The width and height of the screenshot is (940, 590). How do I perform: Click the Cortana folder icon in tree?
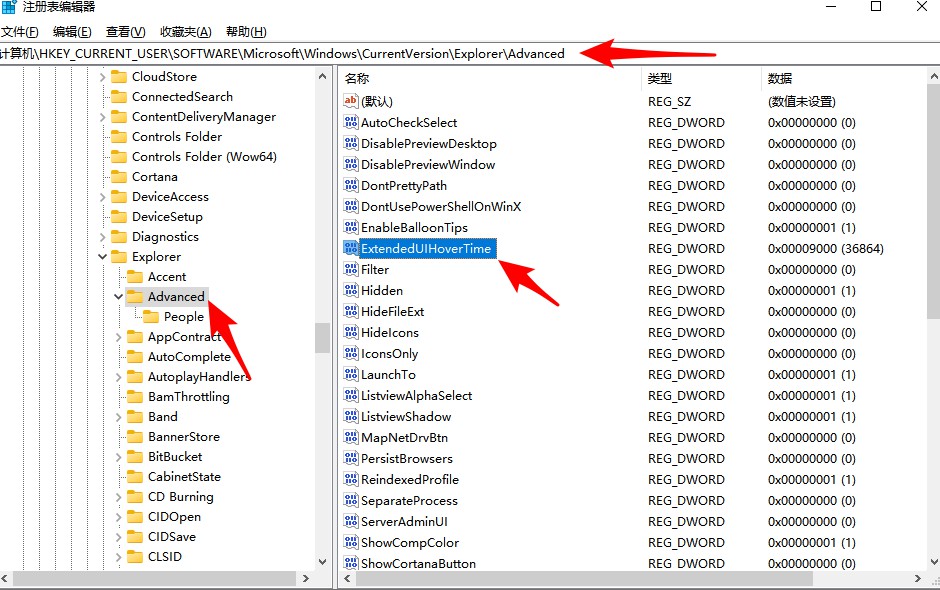pos(119,176)
